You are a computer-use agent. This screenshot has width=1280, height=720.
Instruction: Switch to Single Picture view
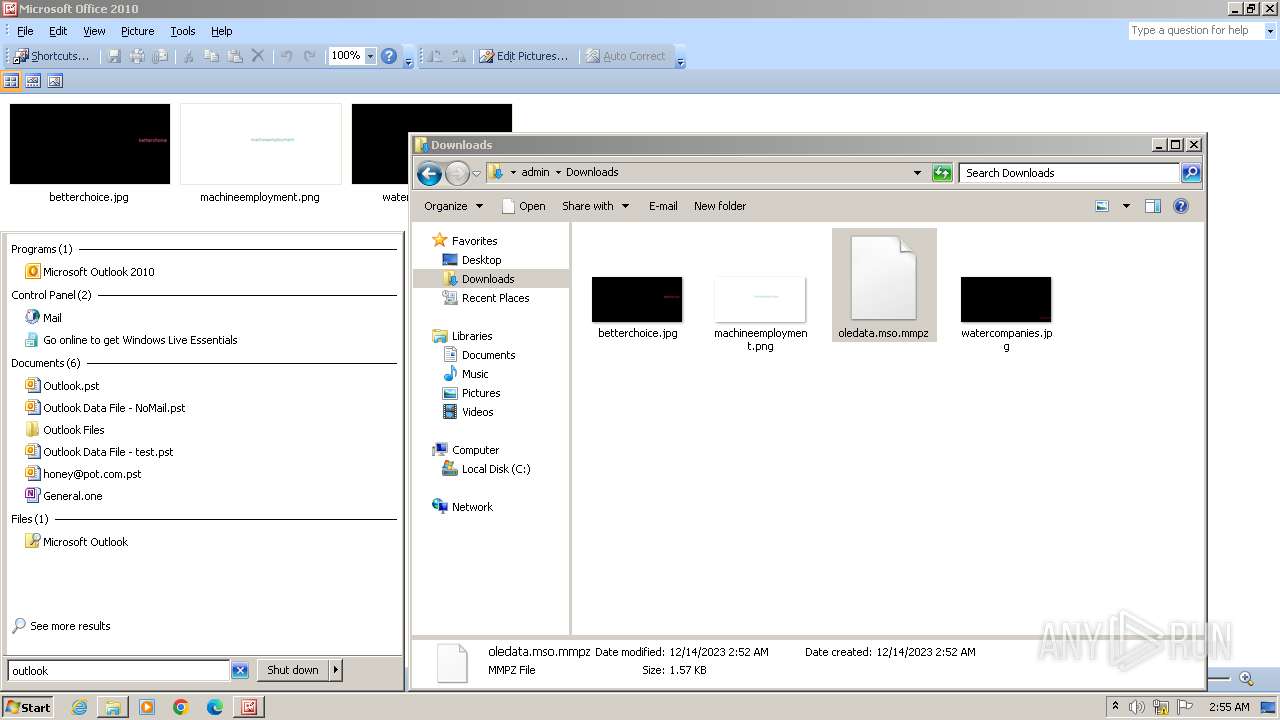coord(55,81)
